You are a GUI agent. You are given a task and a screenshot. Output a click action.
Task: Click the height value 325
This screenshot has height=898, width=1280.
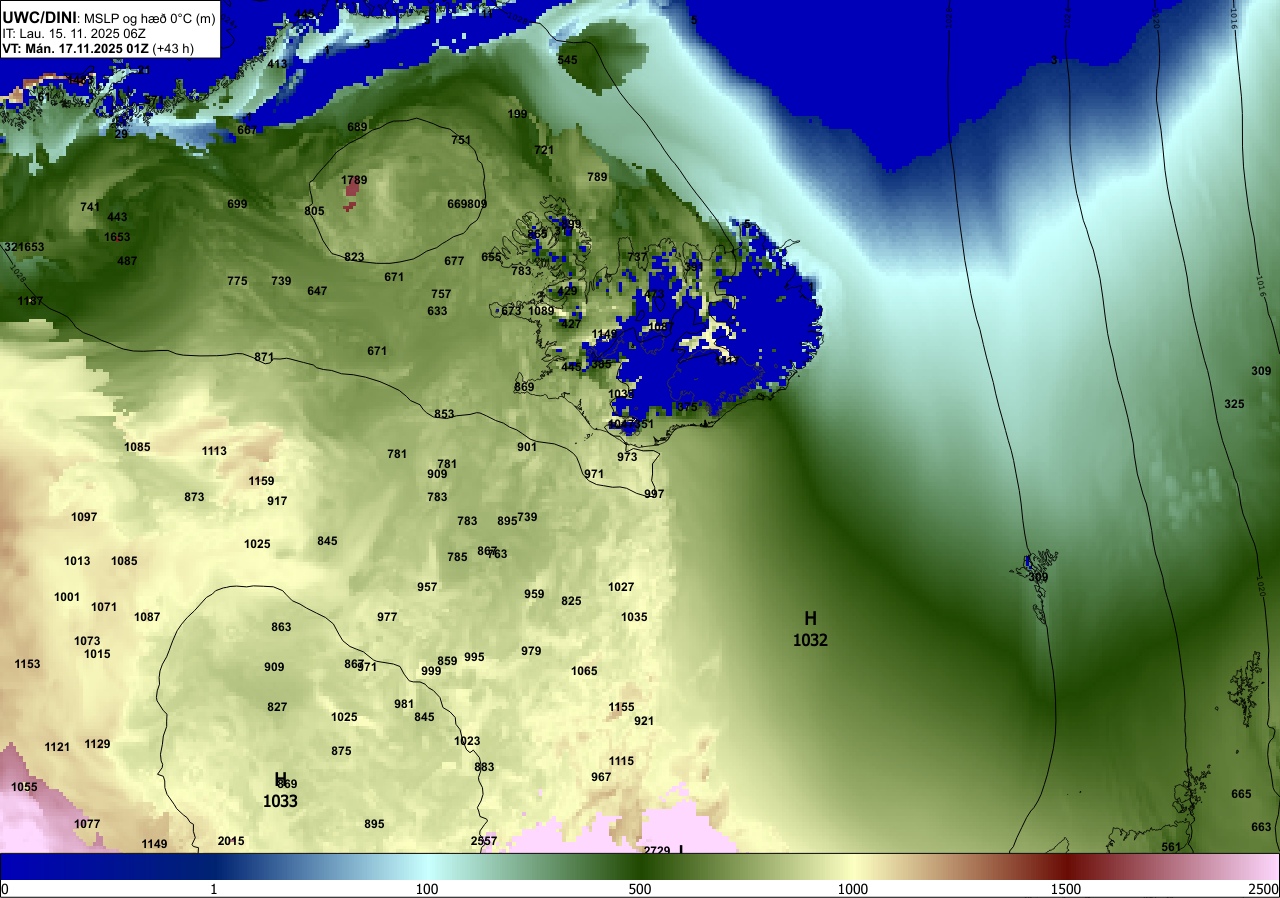(x=1234, y=404)
